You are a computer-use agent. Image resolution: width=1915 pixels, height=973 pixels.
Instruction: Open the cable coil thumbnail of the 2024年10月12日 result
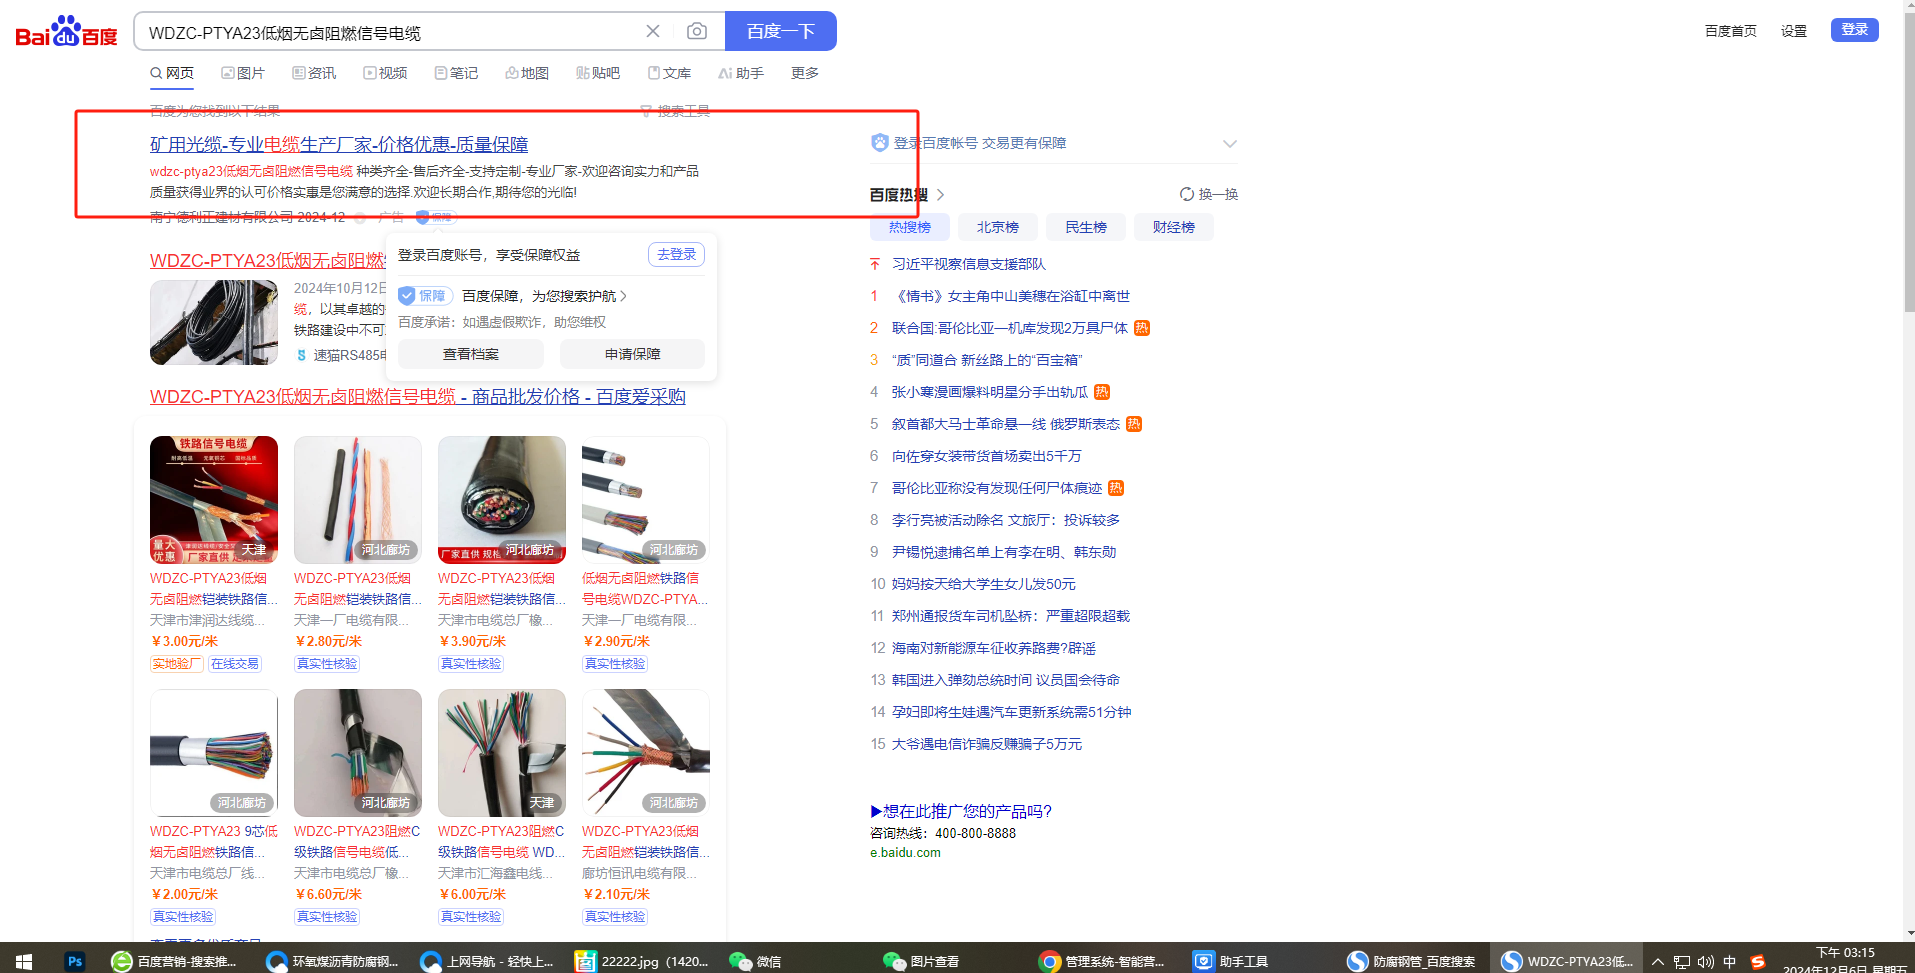pos(214,322)
